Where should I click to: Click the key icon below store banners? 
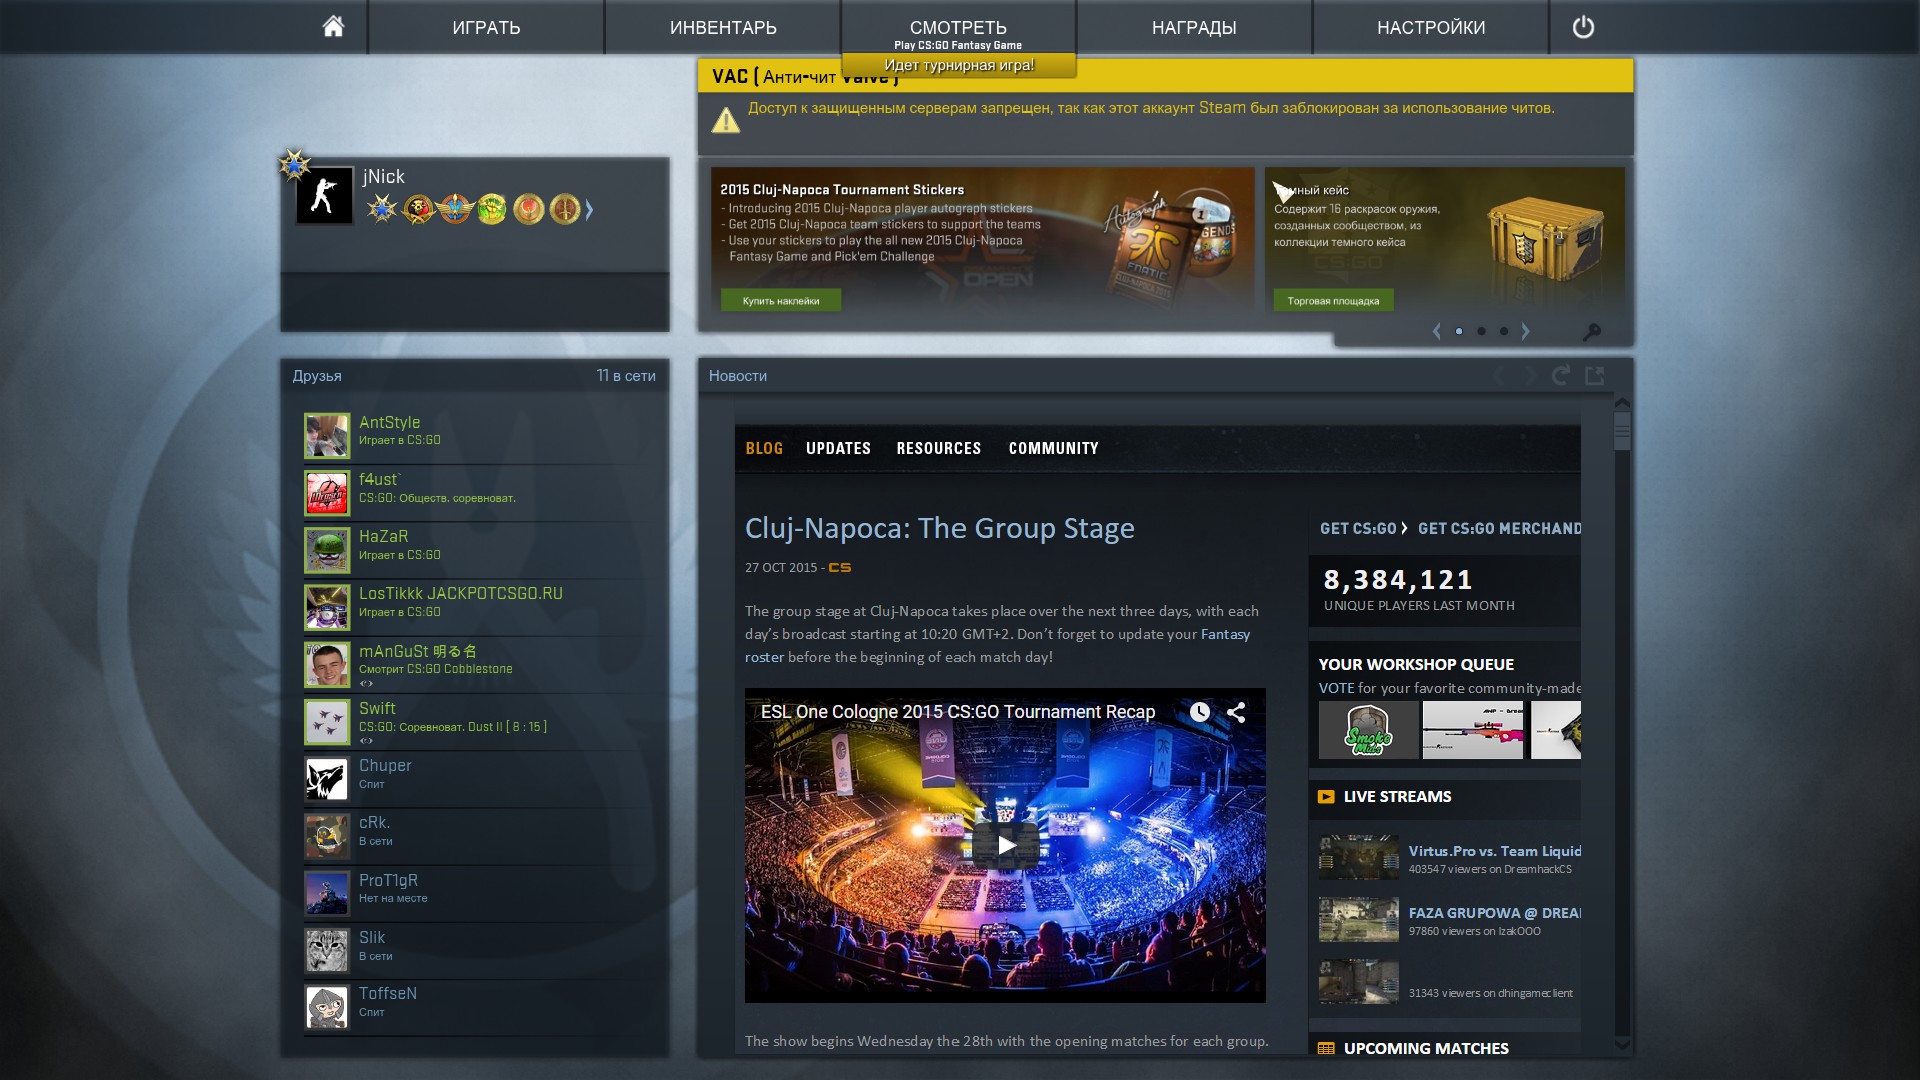tap(1591, 331)
